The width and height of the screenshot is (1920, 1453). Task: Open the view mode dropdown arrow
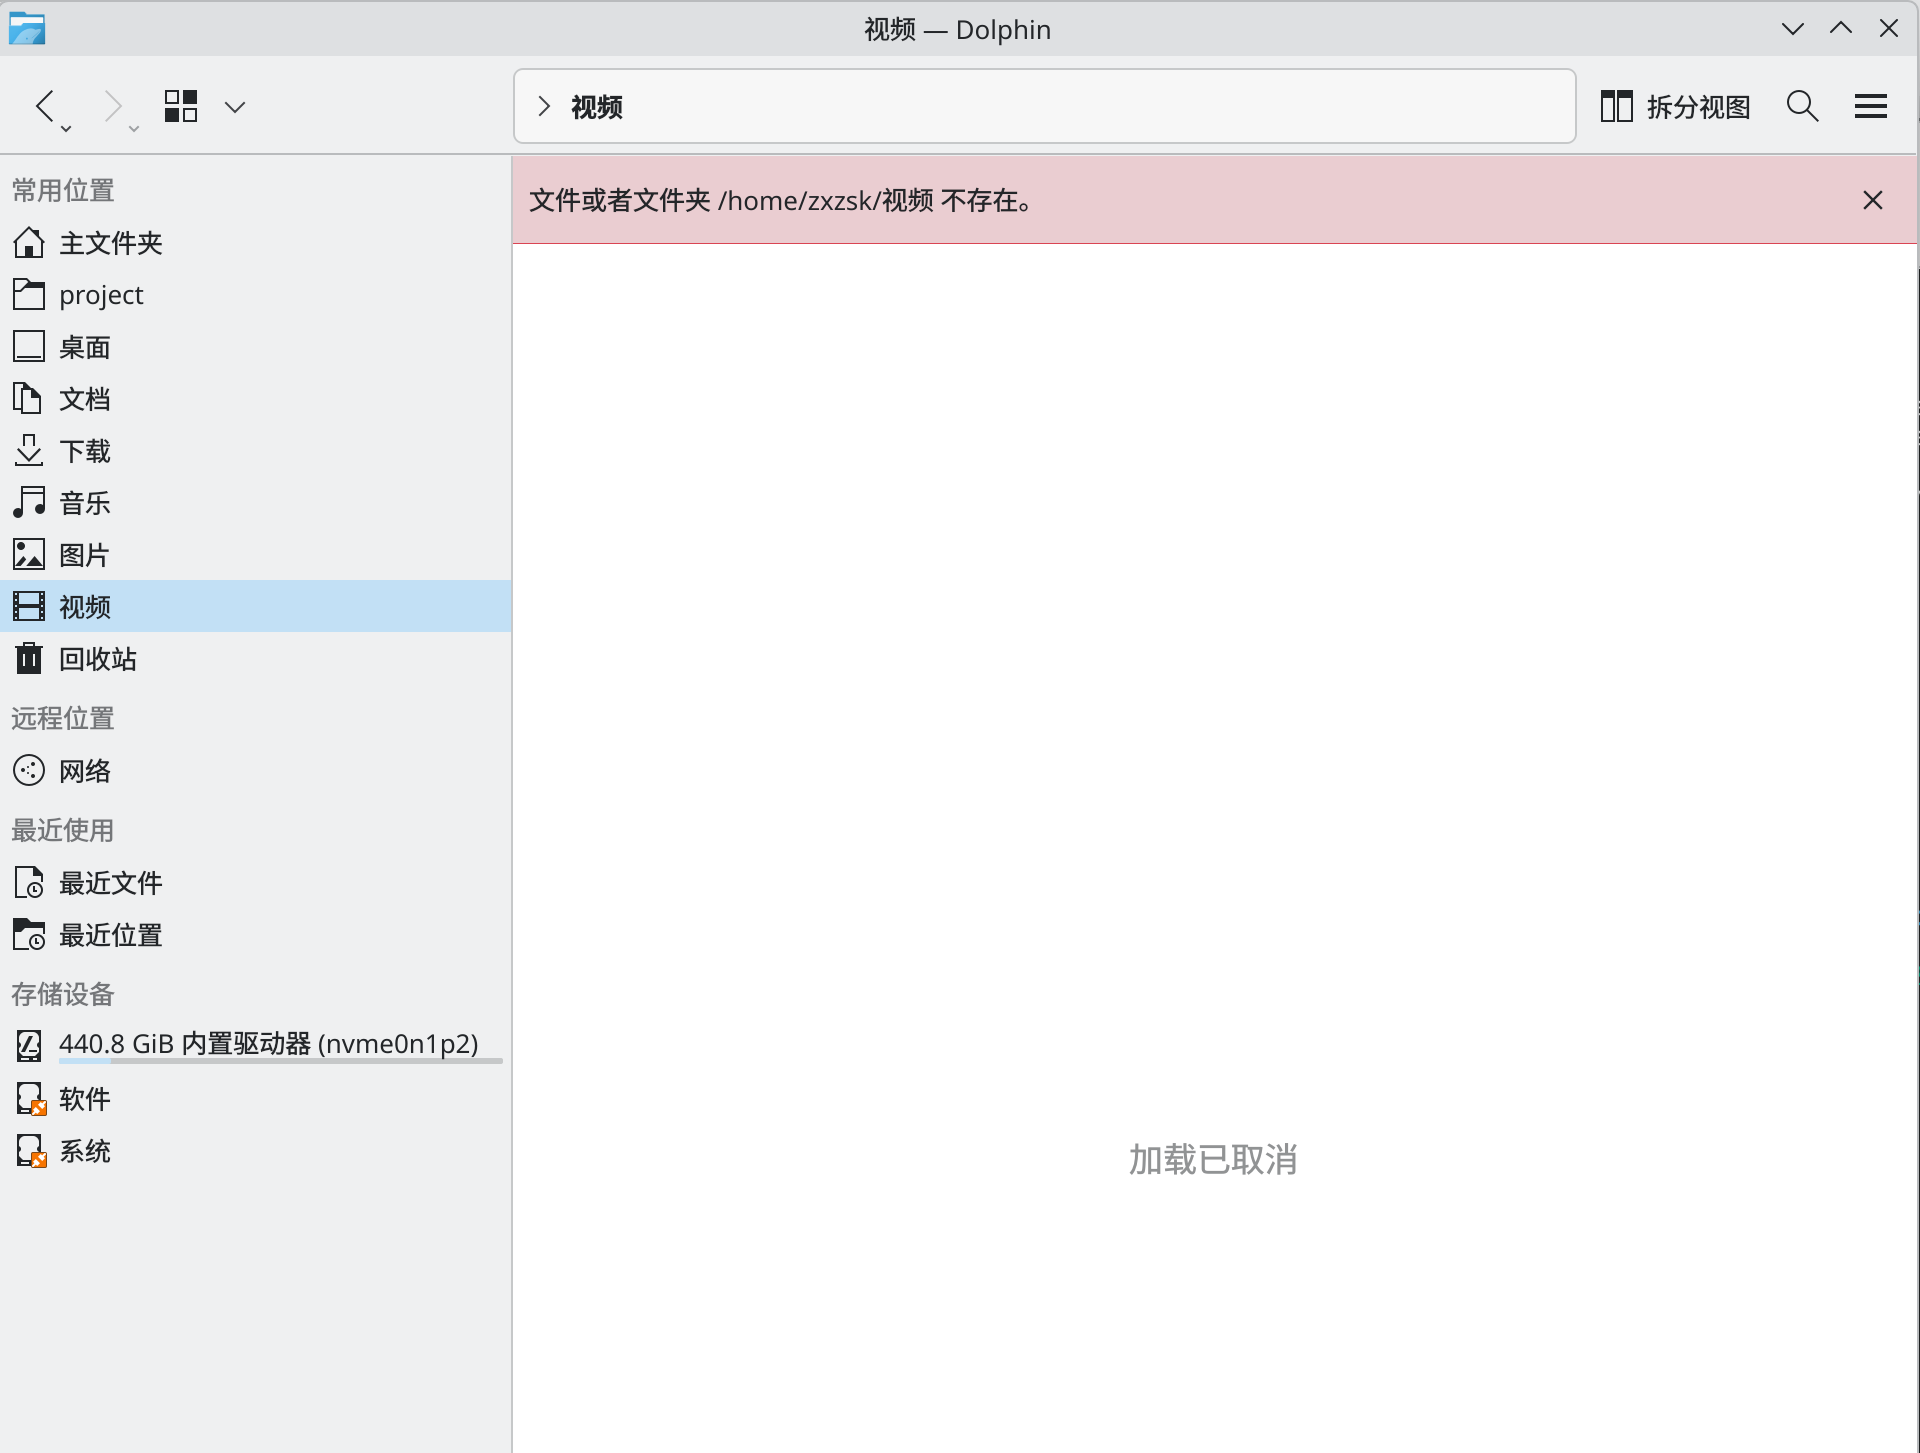pyautogui.click(x=235, y=107)
